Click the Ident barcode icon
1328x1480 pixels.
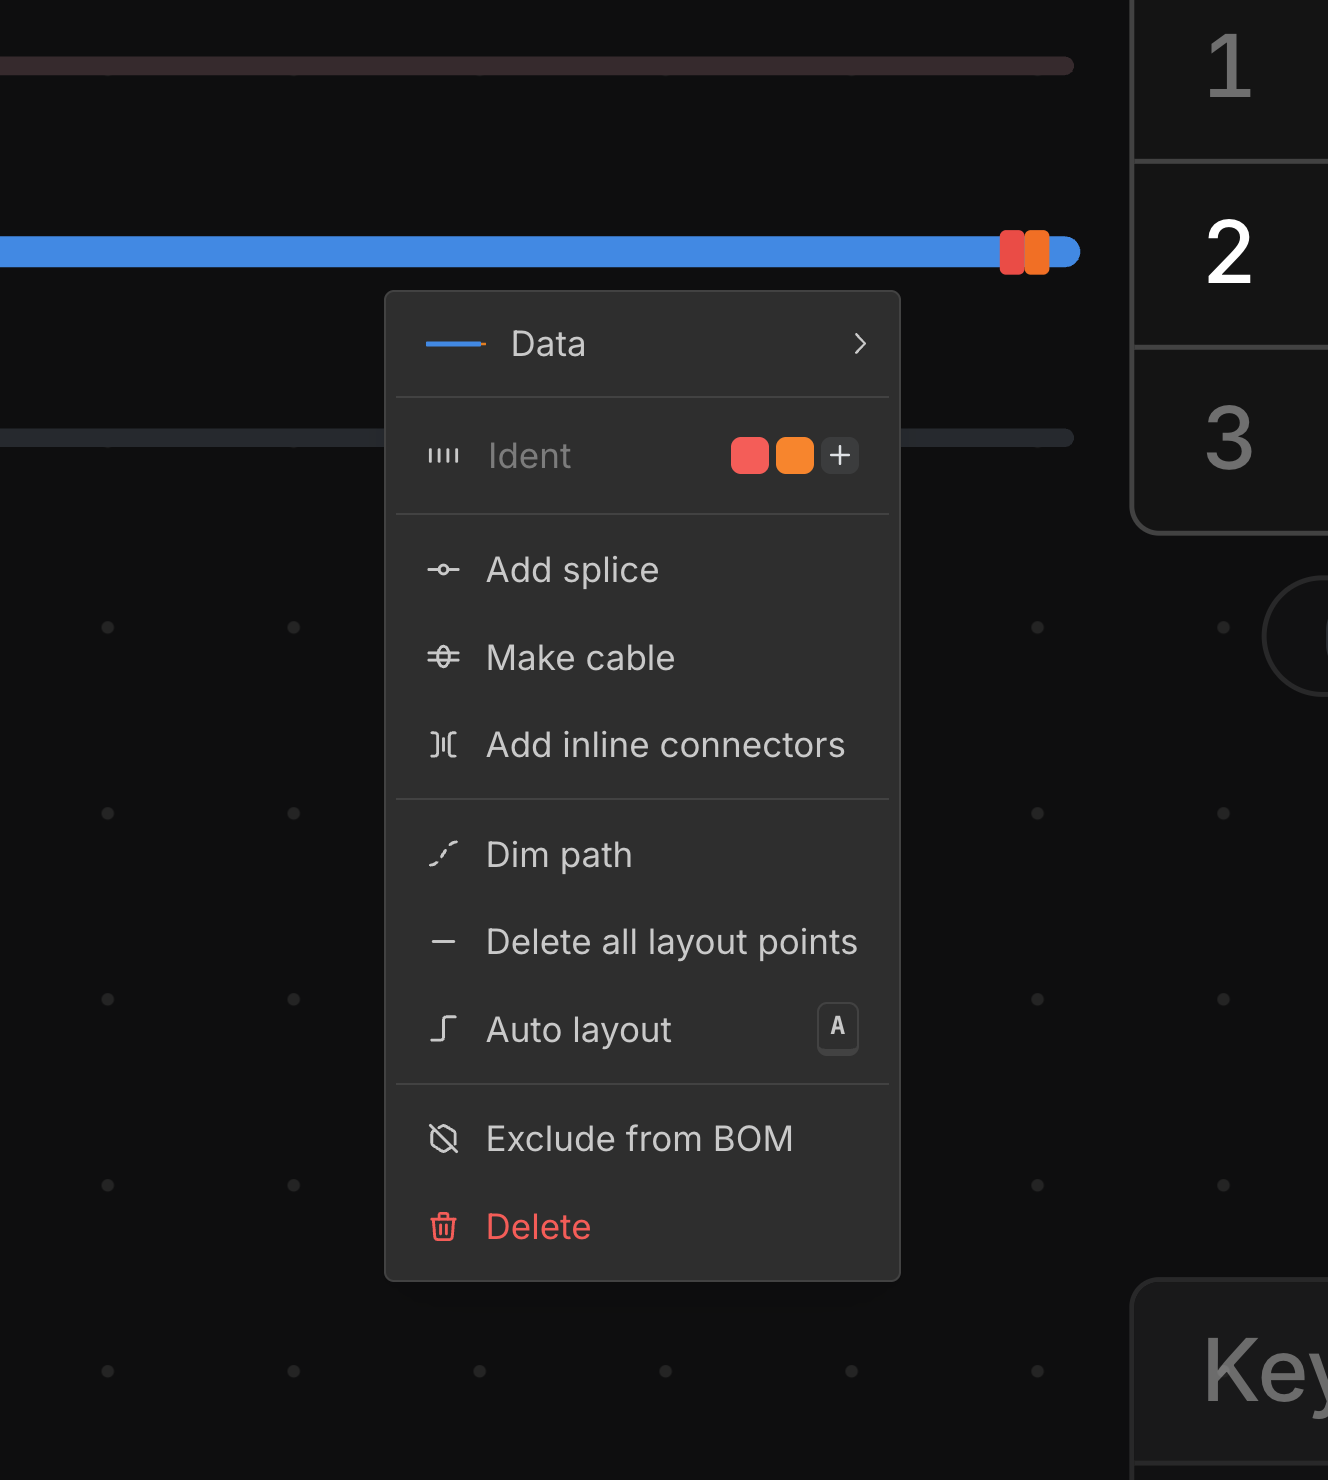(x=443, y=456)
